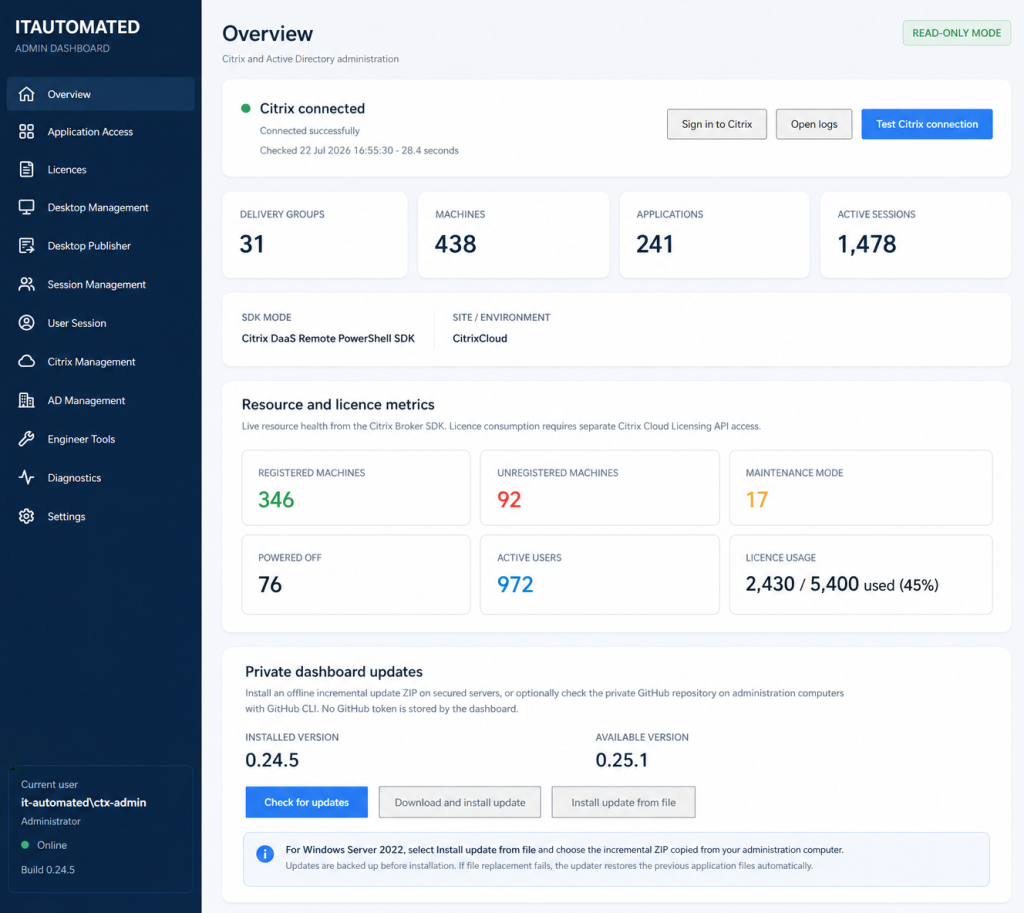Image resolution: width=1024 pixels, height=913 pixels.
Task: Click the Licences document icon
Action: point(26,170)
